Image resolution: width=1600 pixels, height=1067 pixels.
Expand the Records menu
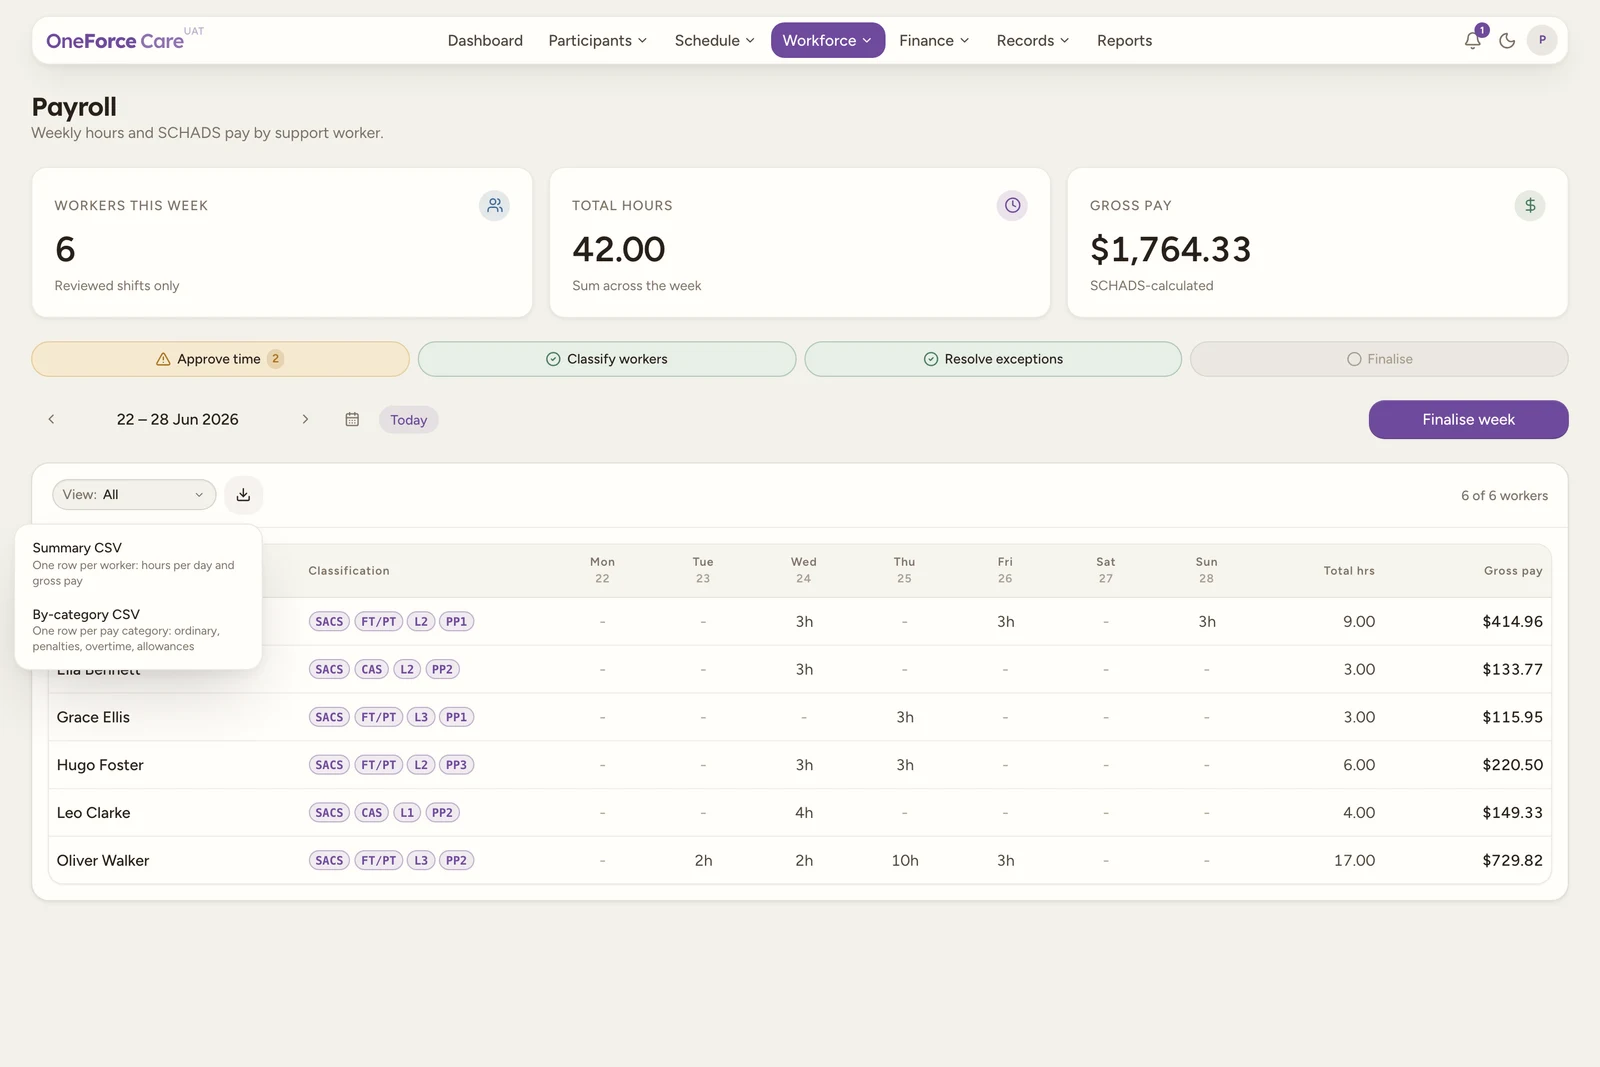click(1033, 40)
